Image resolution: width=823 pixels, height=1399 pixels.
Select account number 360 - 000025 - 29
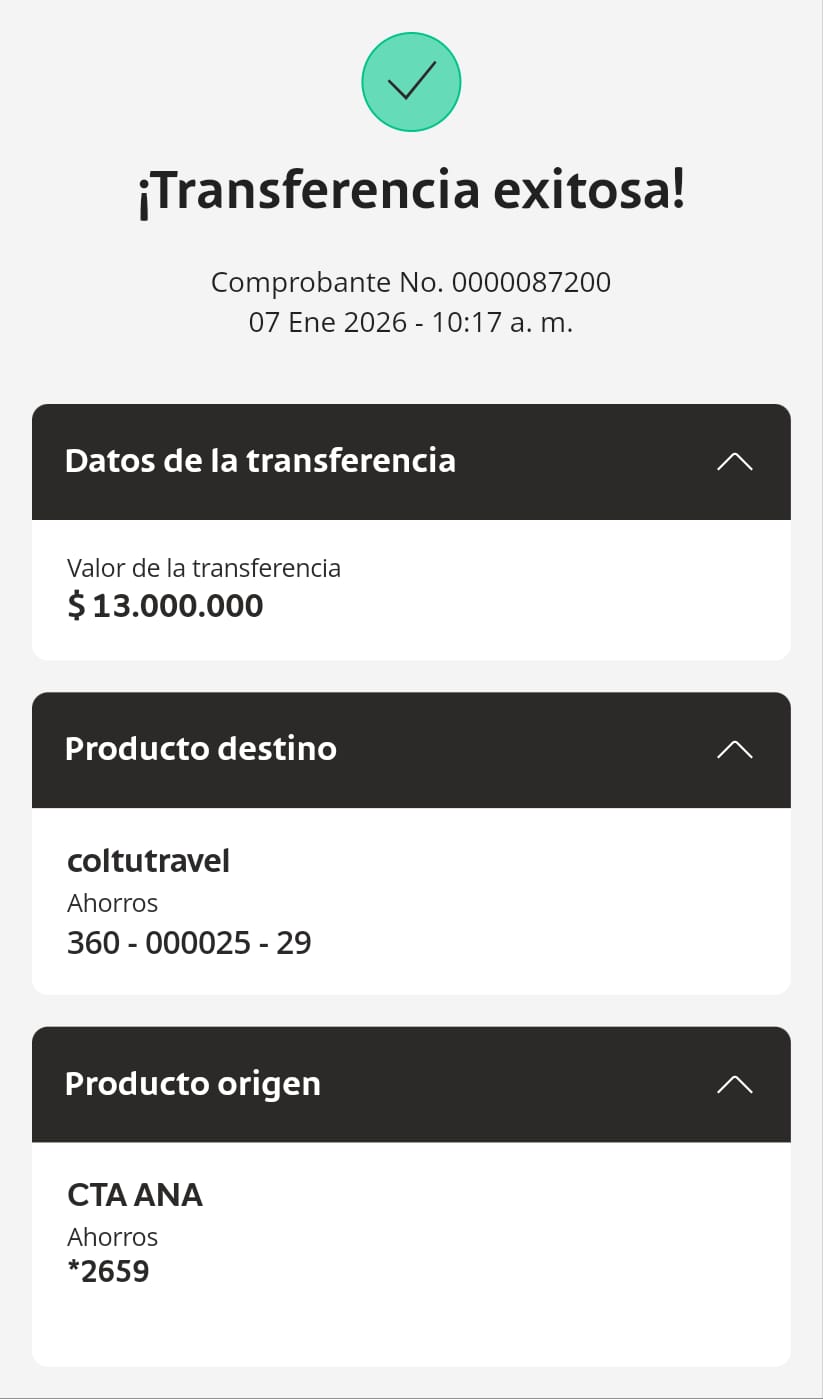click(x=189, y=943)
